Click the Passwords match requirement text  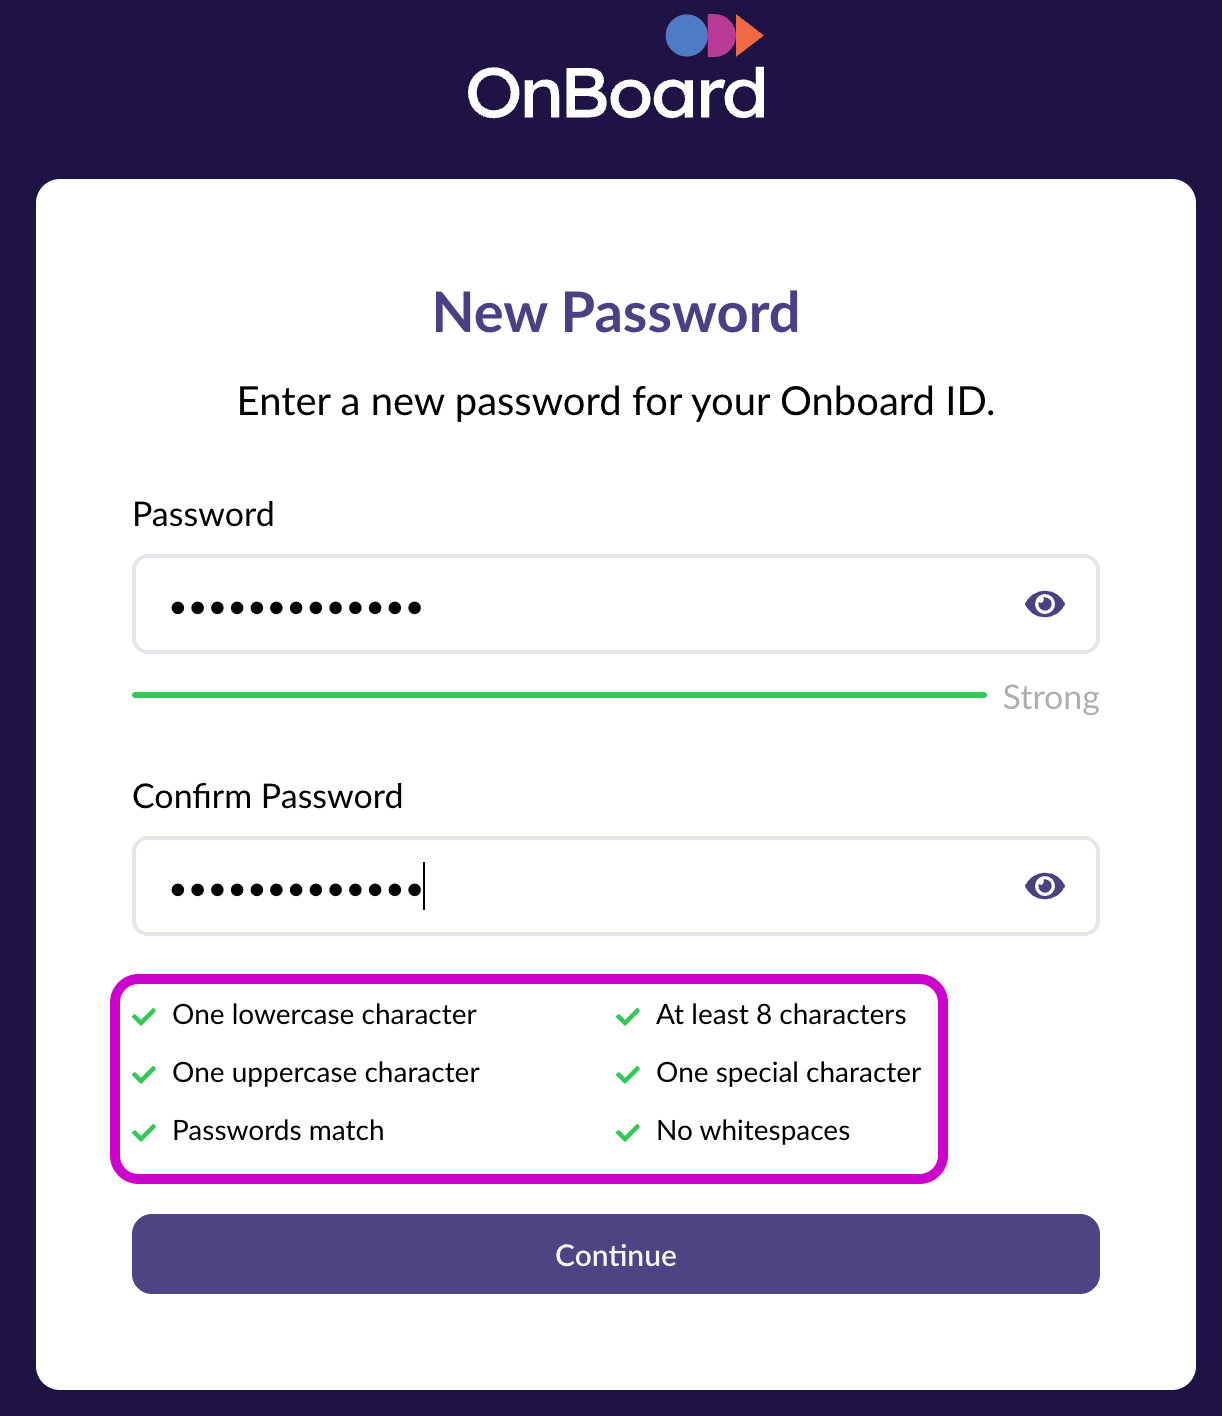click(278, 1131)
